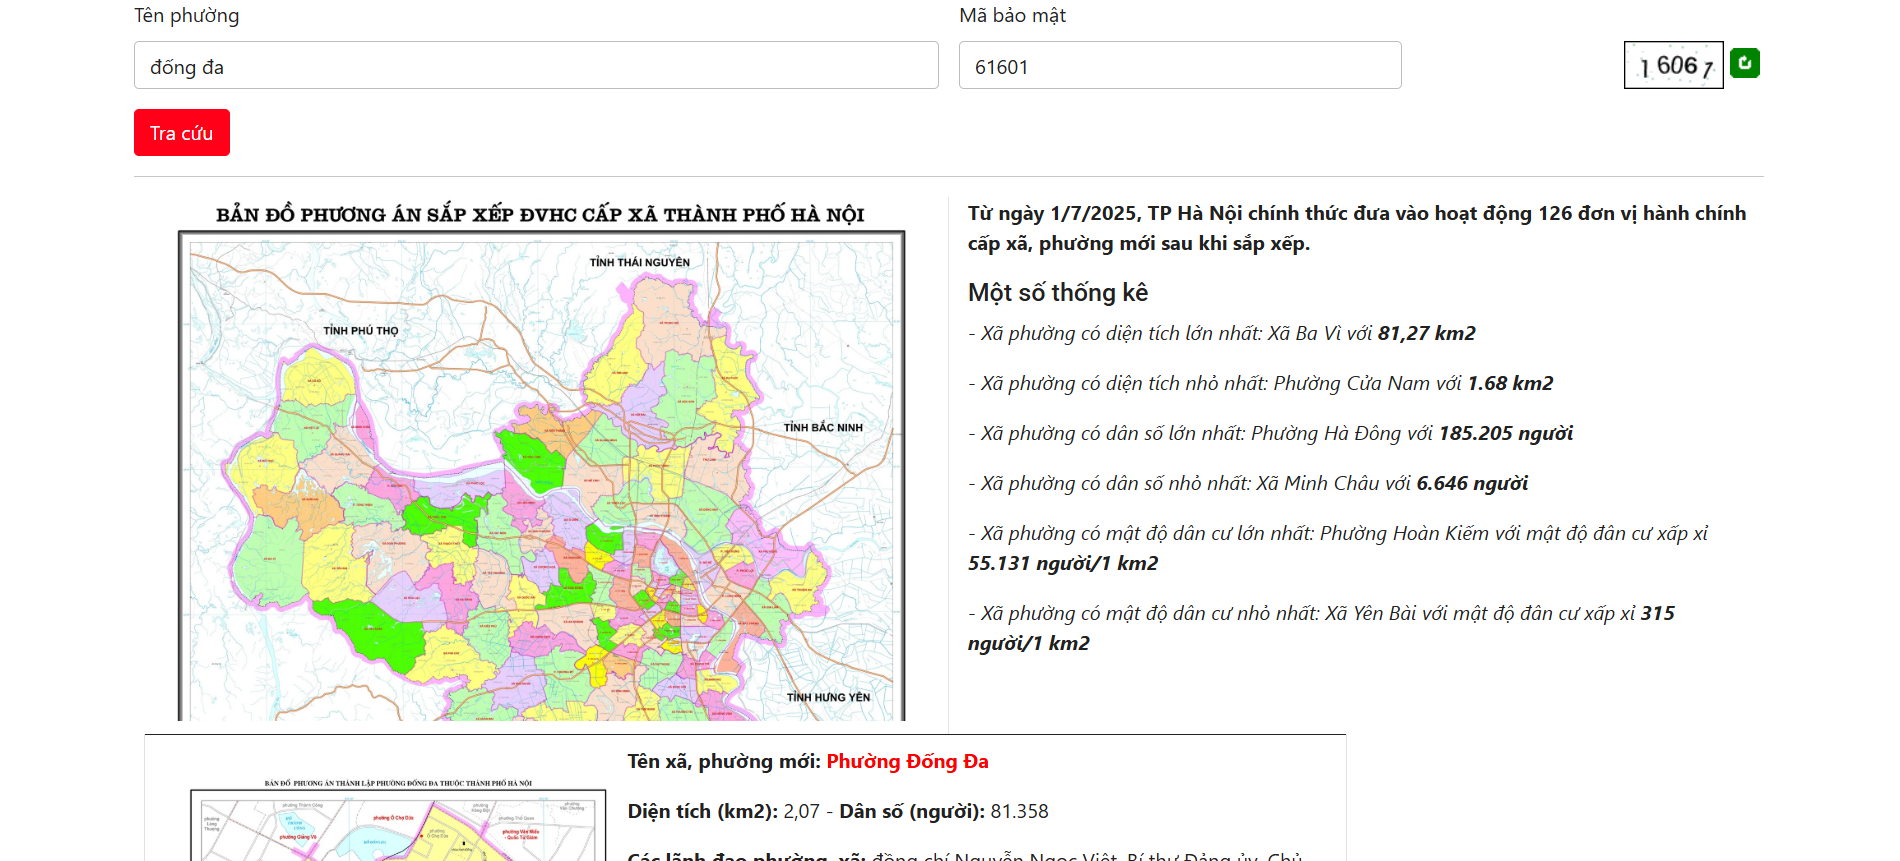The image size is (1900, 861).
Task: Click the Tỉnh Hưng Yên label on map
Action: (828, 698)
